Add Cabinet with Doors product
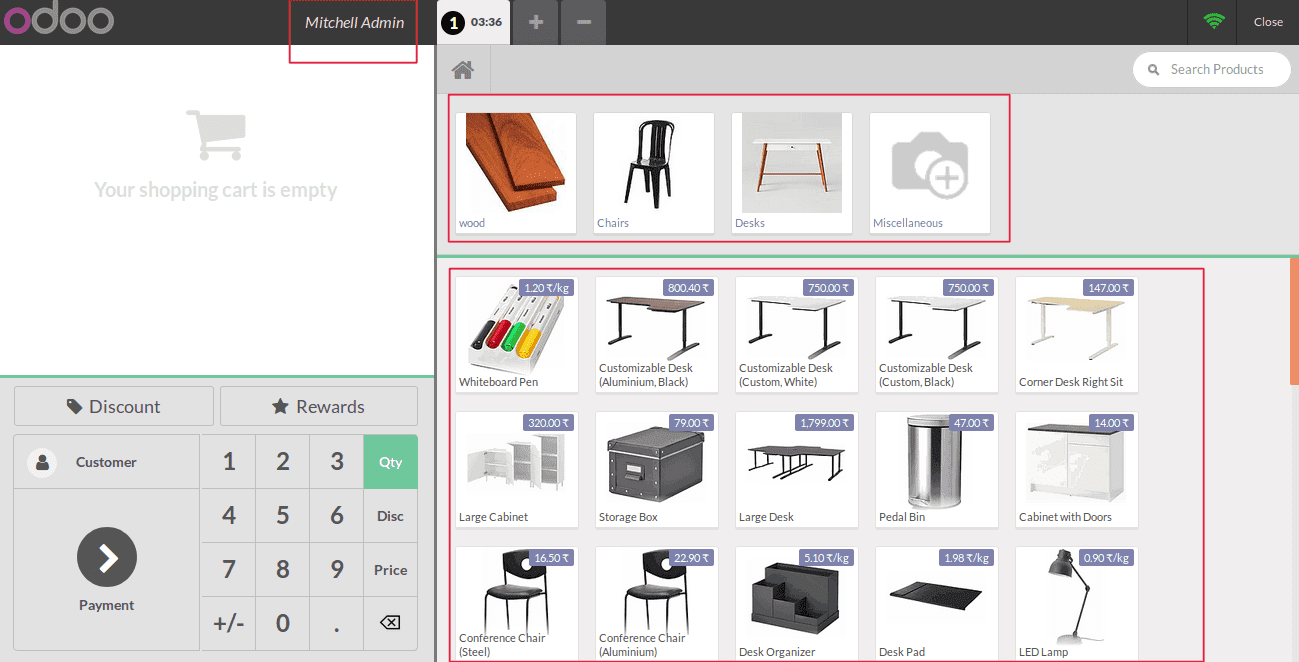The width and height of the screenshot is (1299, 662). [1077, 469]
